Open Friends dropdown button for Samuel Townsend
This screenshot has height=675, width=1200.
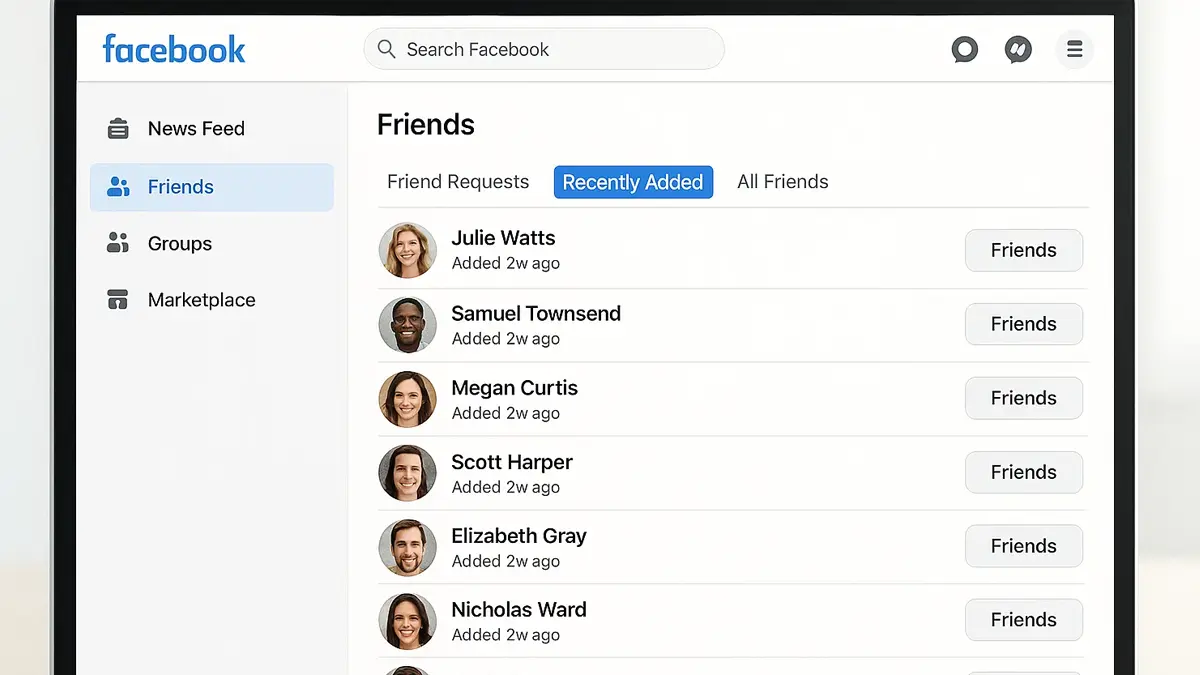(x=1023, y=324)
